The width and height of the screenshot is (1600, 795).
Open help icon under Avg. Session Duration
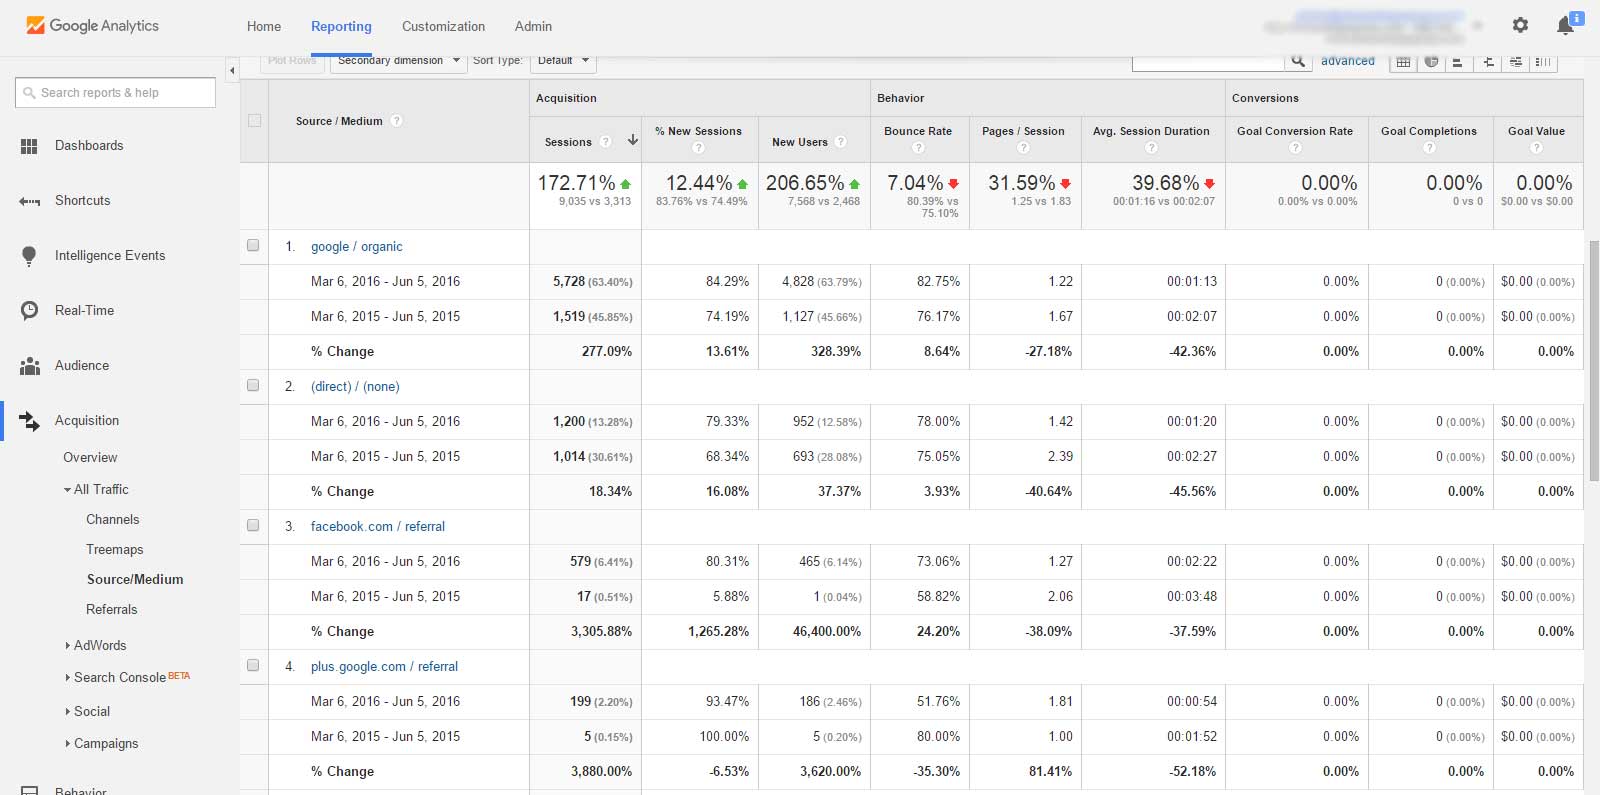(1151, 148)
